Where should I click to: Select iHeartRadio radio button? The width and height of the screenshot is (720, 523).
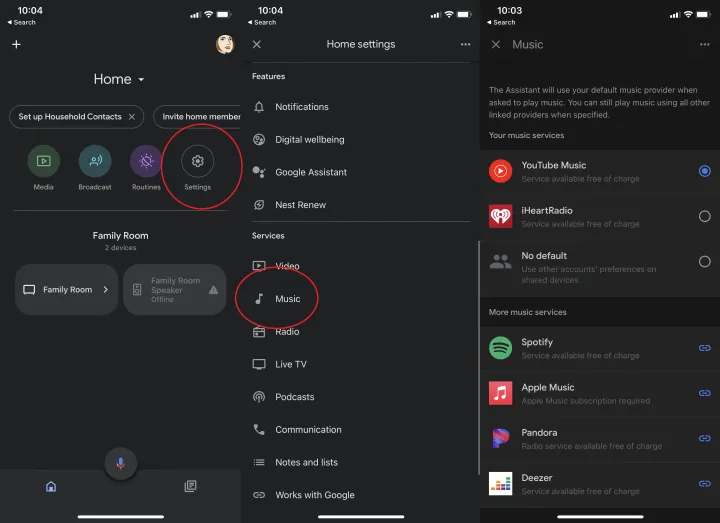pos(704,216)
